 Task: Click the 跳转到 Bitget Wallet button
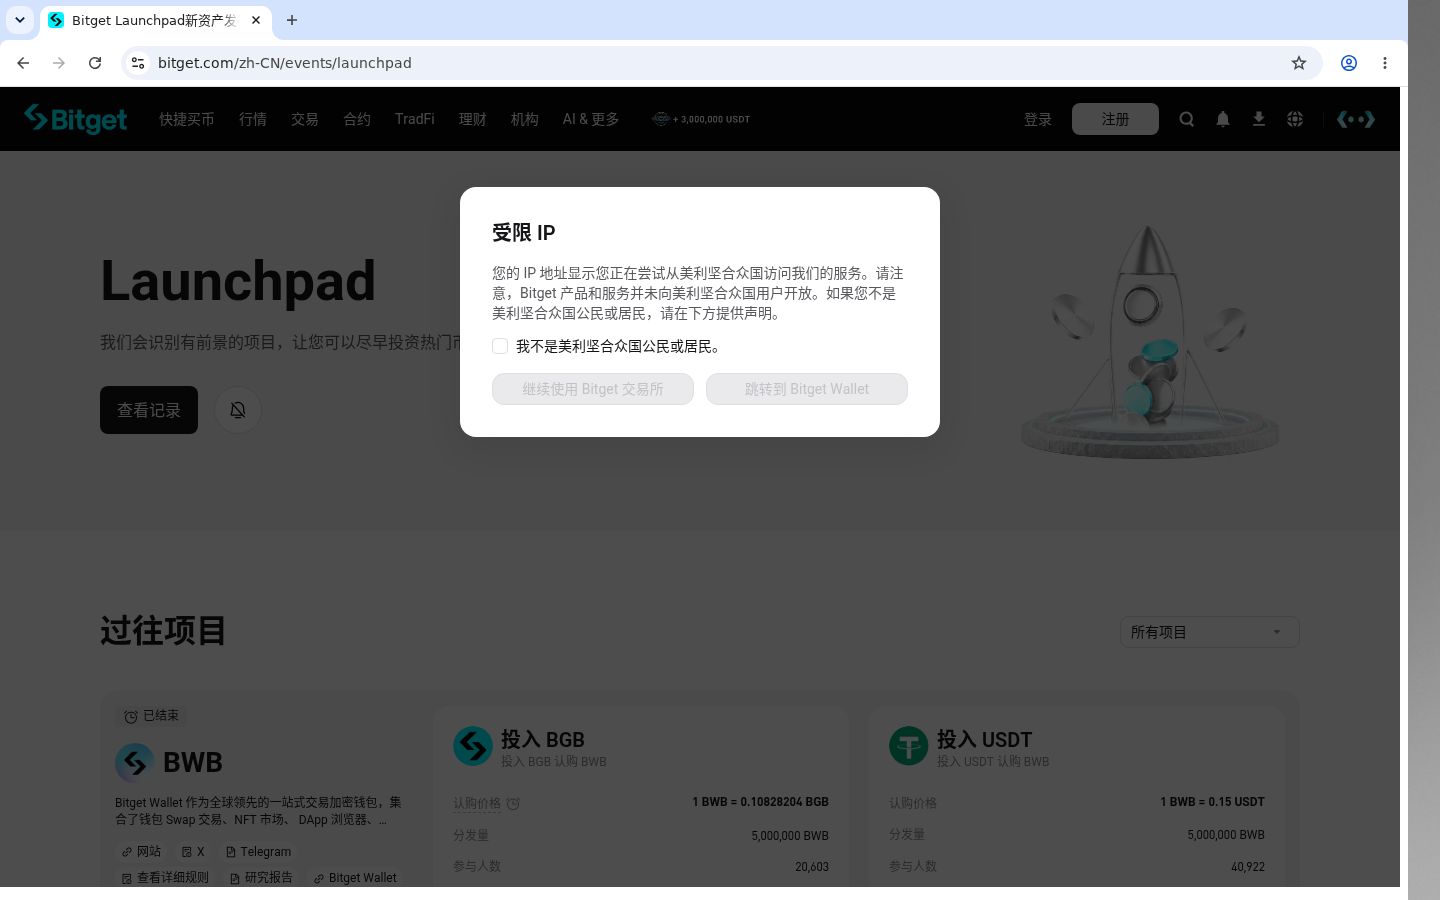coord(807,389)
